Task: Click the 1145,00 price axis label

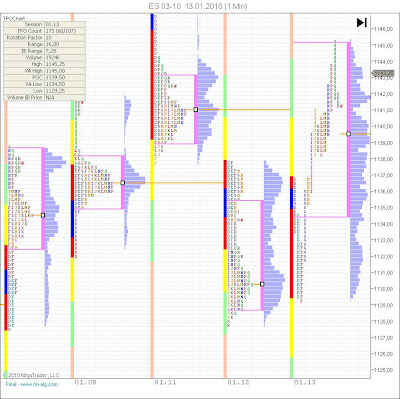Action: (383, 46)
